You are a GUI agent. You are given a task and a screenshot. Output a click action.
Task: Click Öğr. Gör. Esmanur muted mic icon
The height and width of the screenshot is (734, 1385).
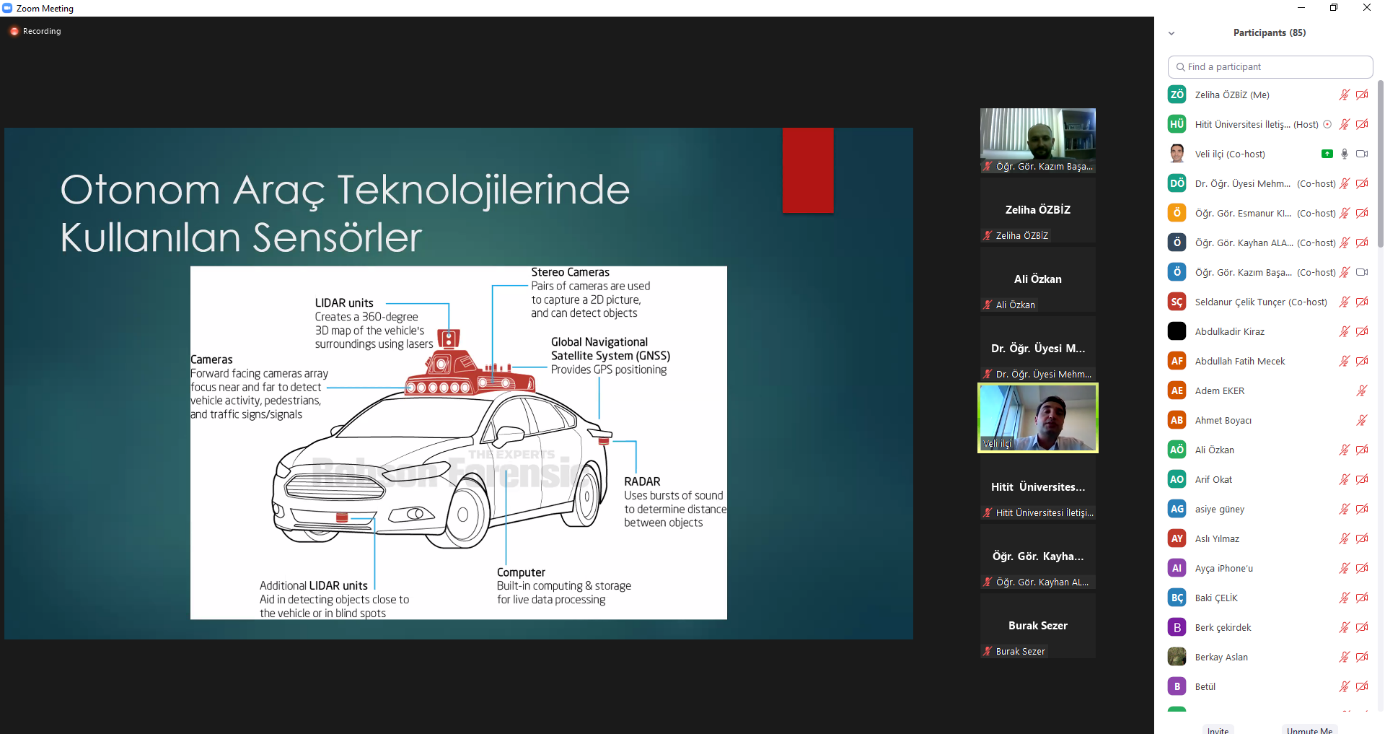(1345, 213)
